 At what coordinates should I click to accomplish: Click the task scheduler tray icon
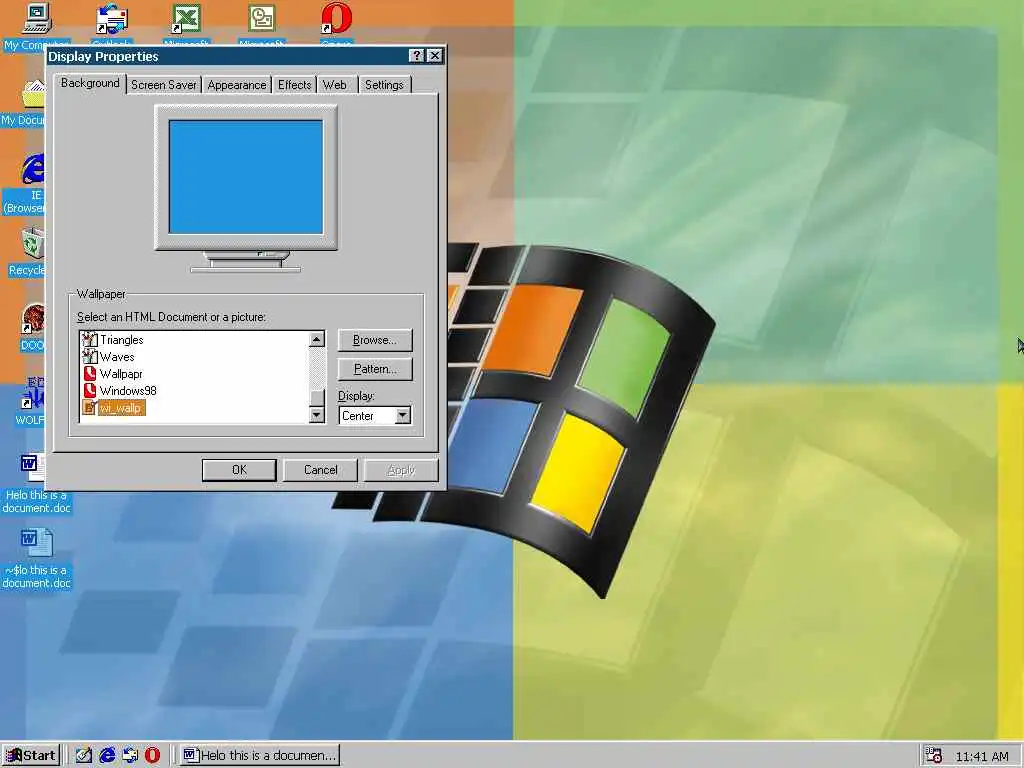pyautogui.click(x=934, y=756)
